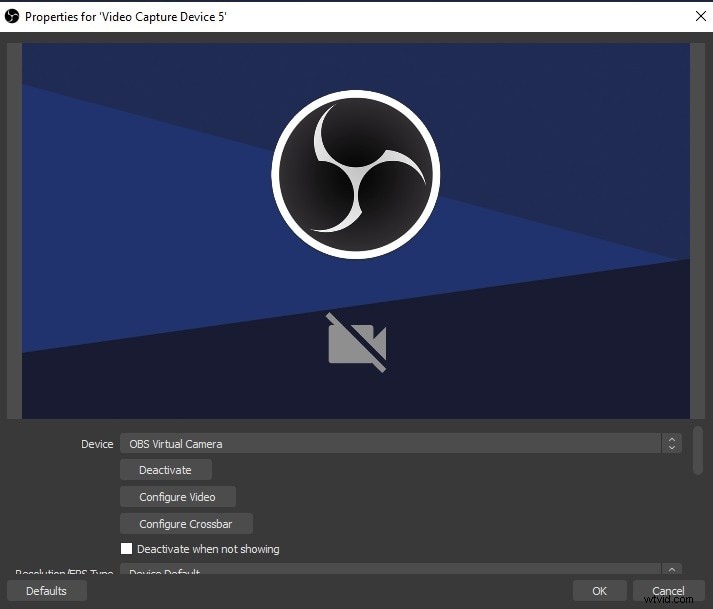713x609 pixels.
Task: Click the Device dropdown arrow control
Action: tap(672, 443)
